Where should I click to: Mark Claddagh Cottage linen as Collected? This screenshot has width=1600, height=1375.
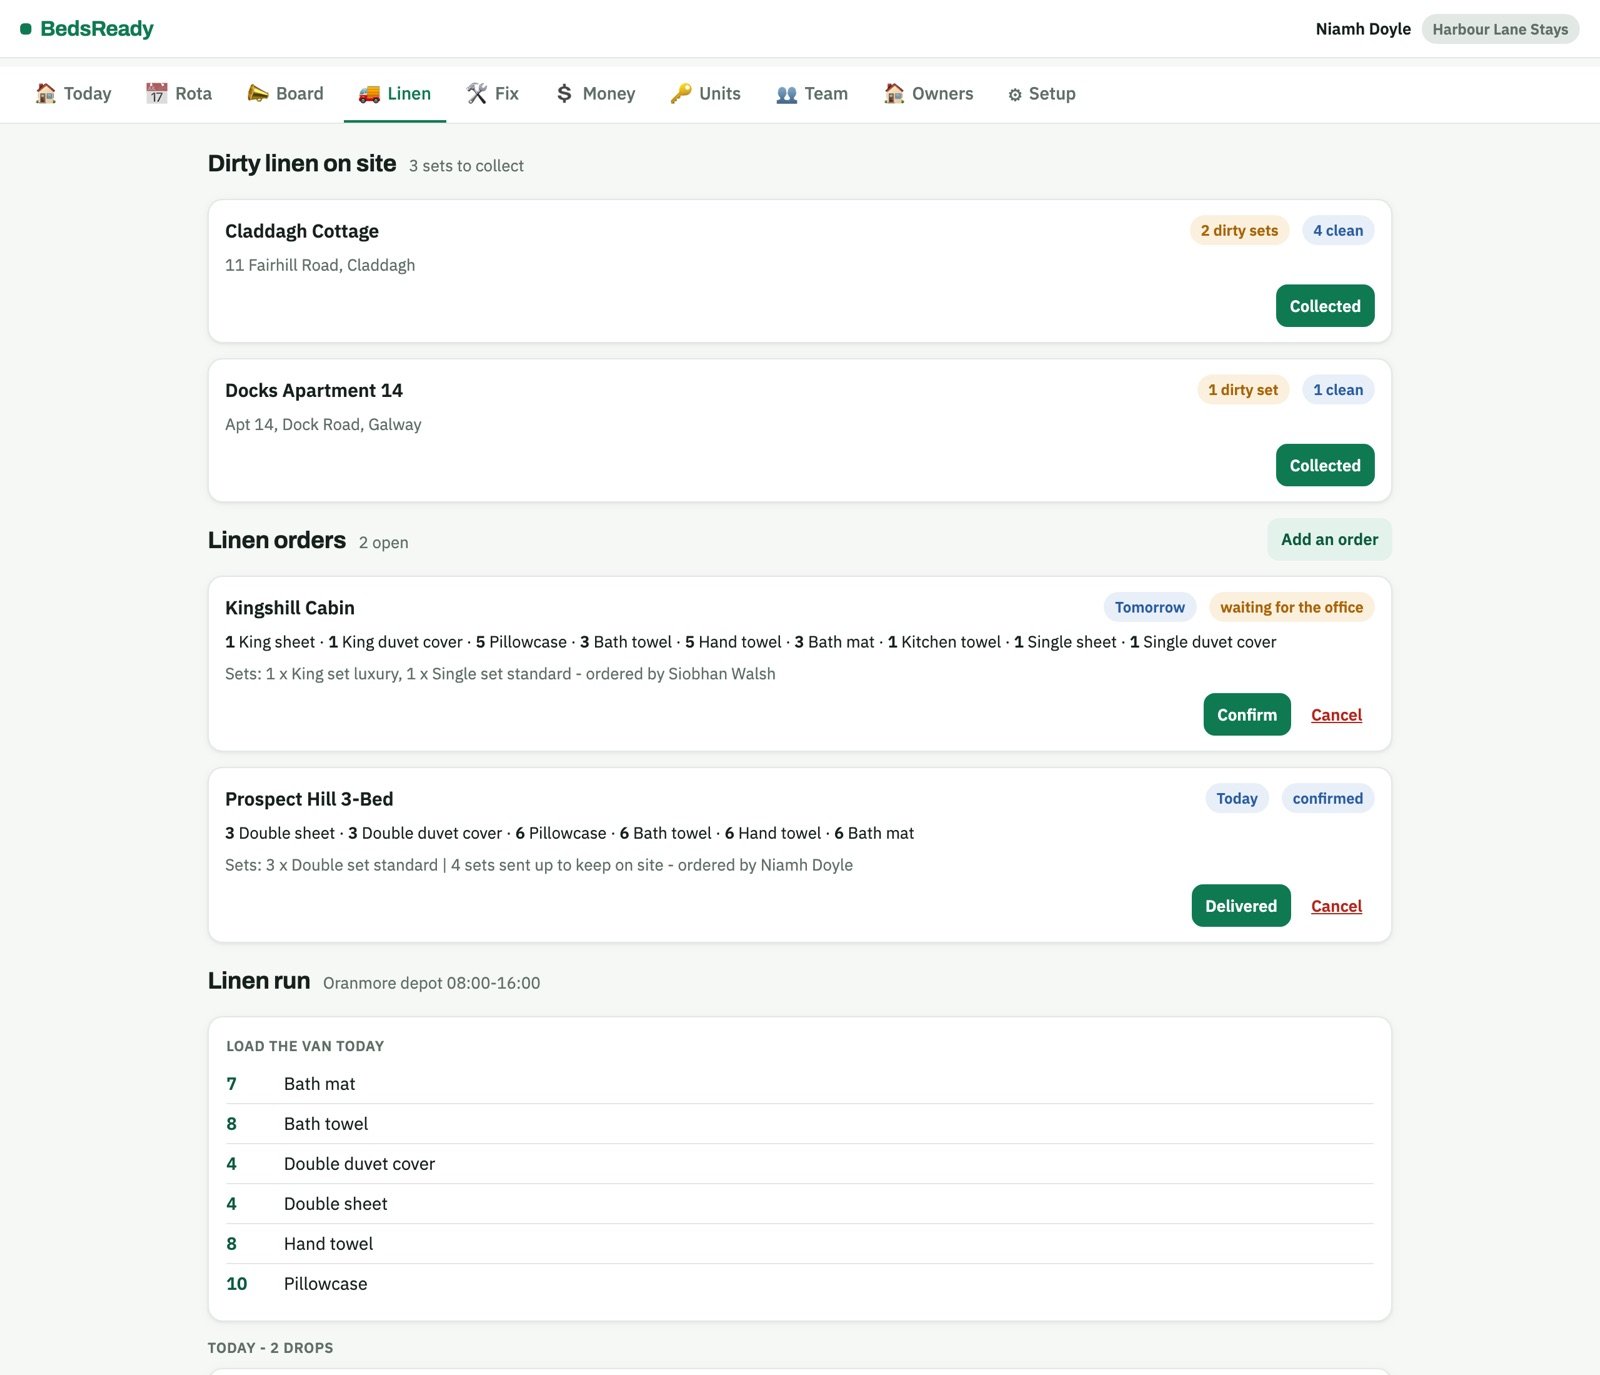(1325, 306)
